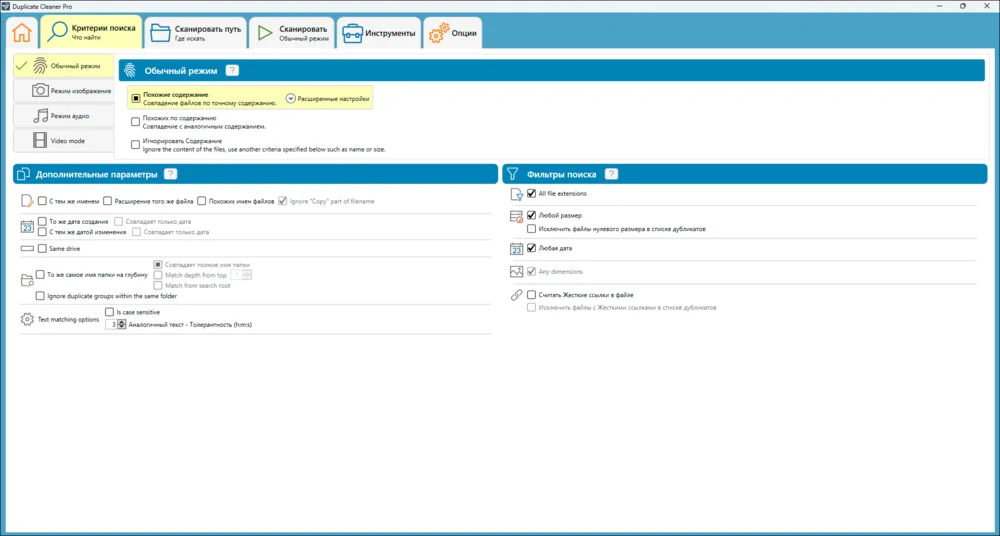Select camera icon for Режим изображения
The width and height of the screenshot is (1000, 536).
click(x=40, y=91)
